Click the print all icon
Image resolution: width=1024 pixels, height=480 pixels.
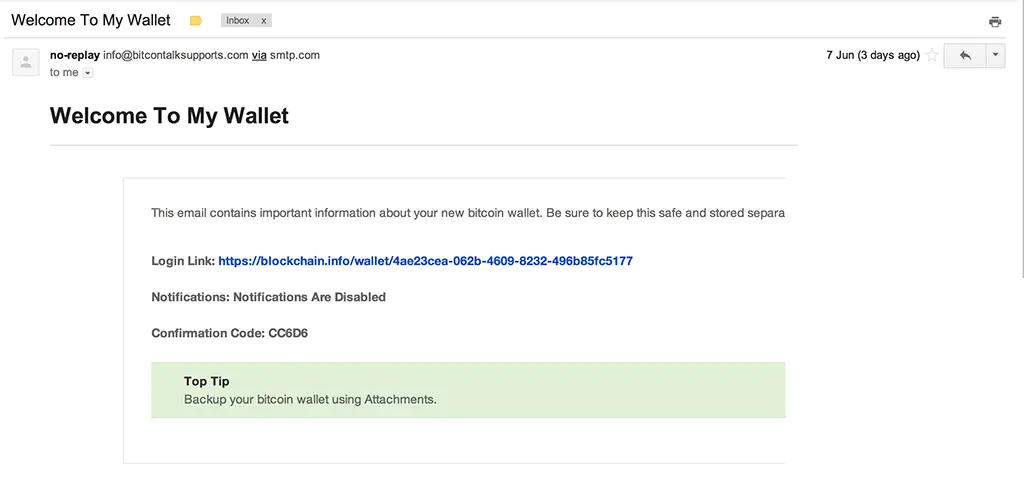coord(995,22)
